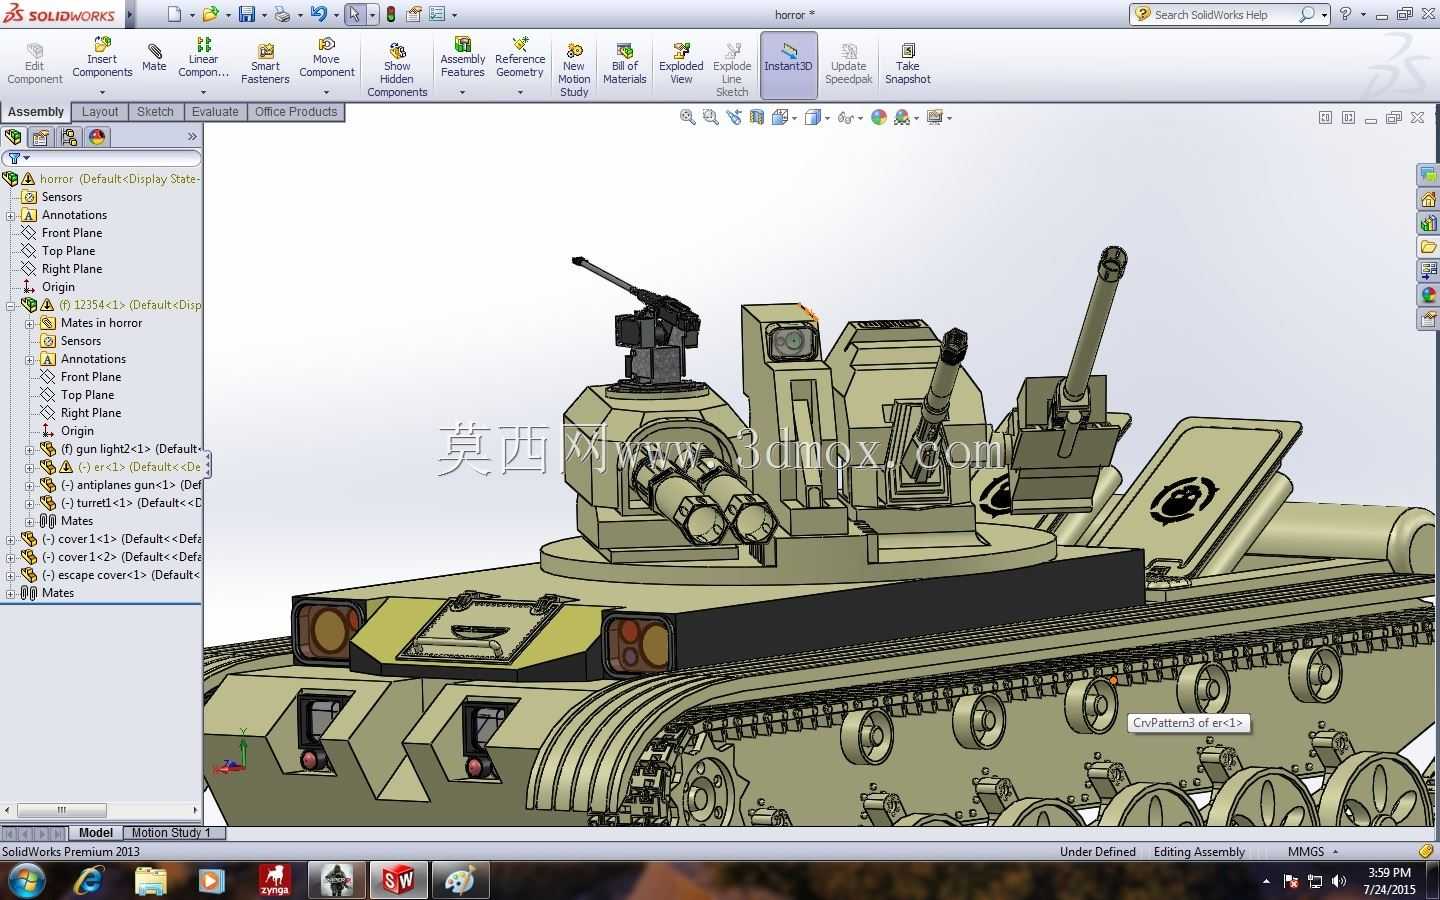The height and width of the screenshot is (900, 1440).
Task: Toggle Instant3D mode
Action: (x=788, y=65)
